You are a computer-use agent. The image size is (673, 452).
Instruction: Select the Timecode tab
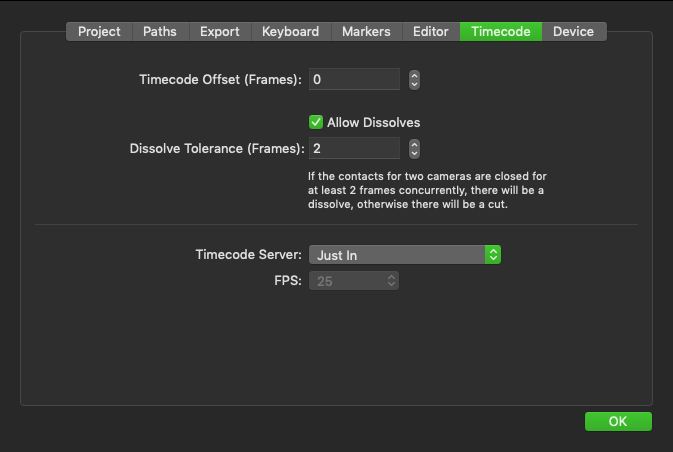500,31
